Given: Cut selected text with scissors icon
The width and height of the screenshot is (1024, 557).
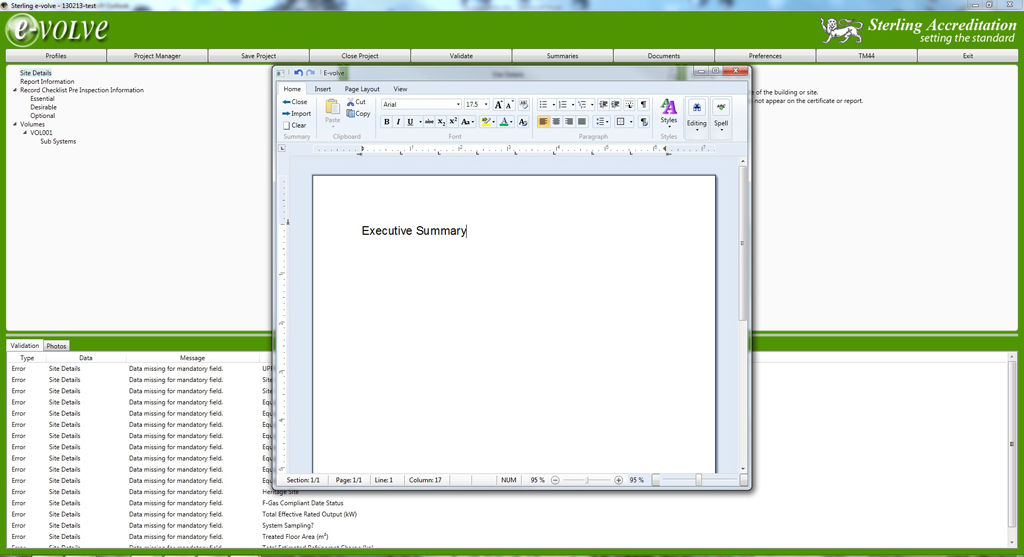Looking at the screenshot, I should tap(356, 102).
